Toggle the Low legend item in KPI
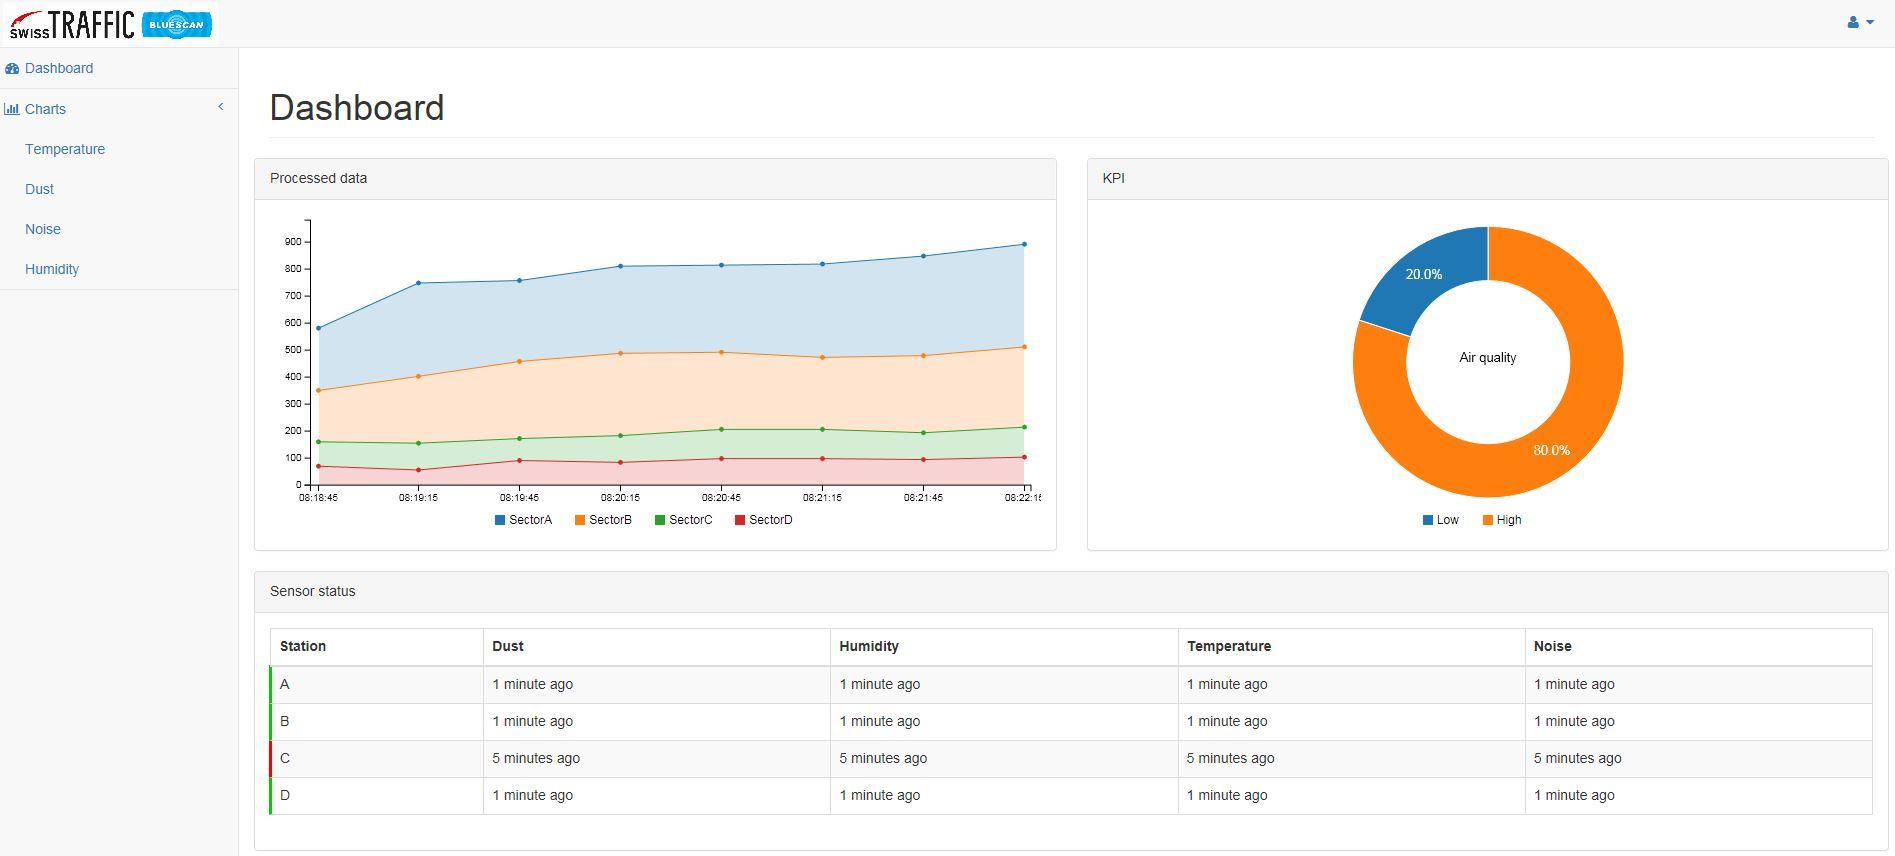The image size is (1895, 856). (1440, 520)
